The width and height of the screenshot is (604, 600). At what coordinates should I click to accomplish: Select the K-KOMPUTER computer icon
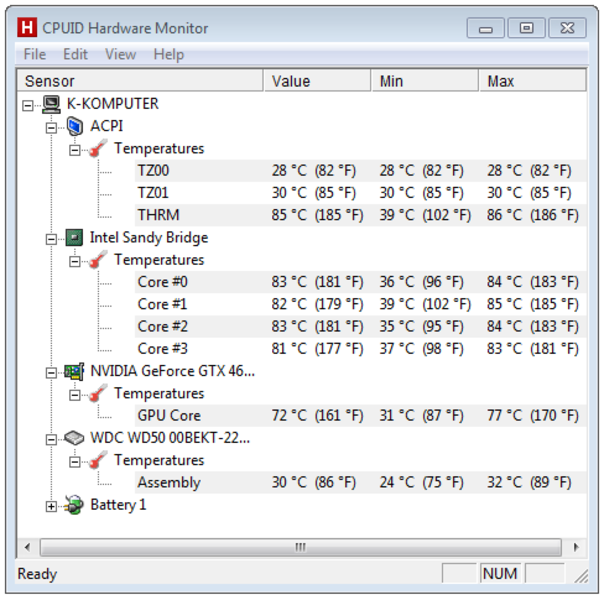51,104
